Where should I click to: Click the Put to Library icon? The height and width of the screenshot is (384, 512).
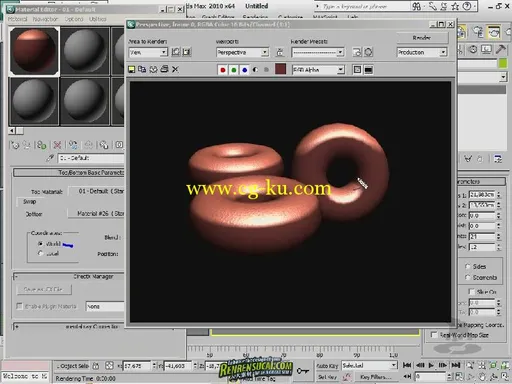104,145
